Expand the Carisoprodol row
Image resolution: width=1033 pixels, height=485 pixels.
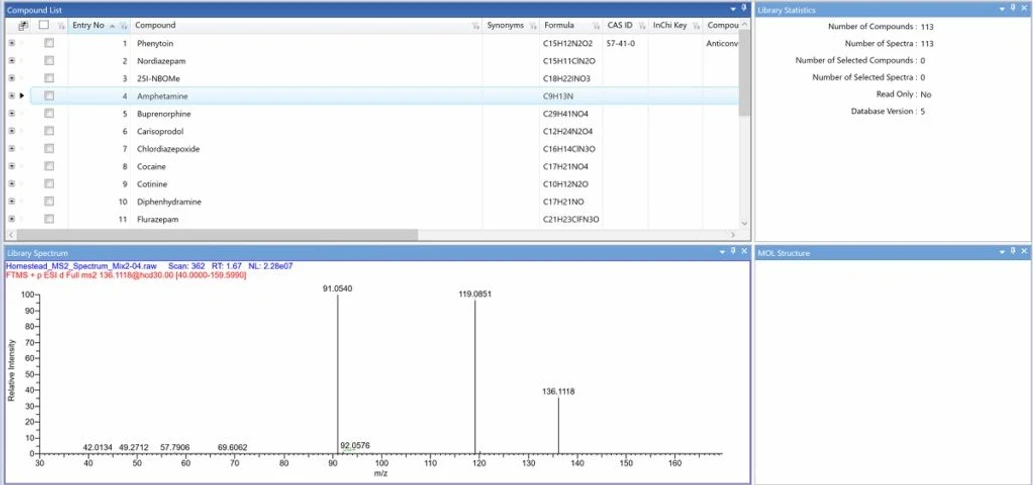11,131
